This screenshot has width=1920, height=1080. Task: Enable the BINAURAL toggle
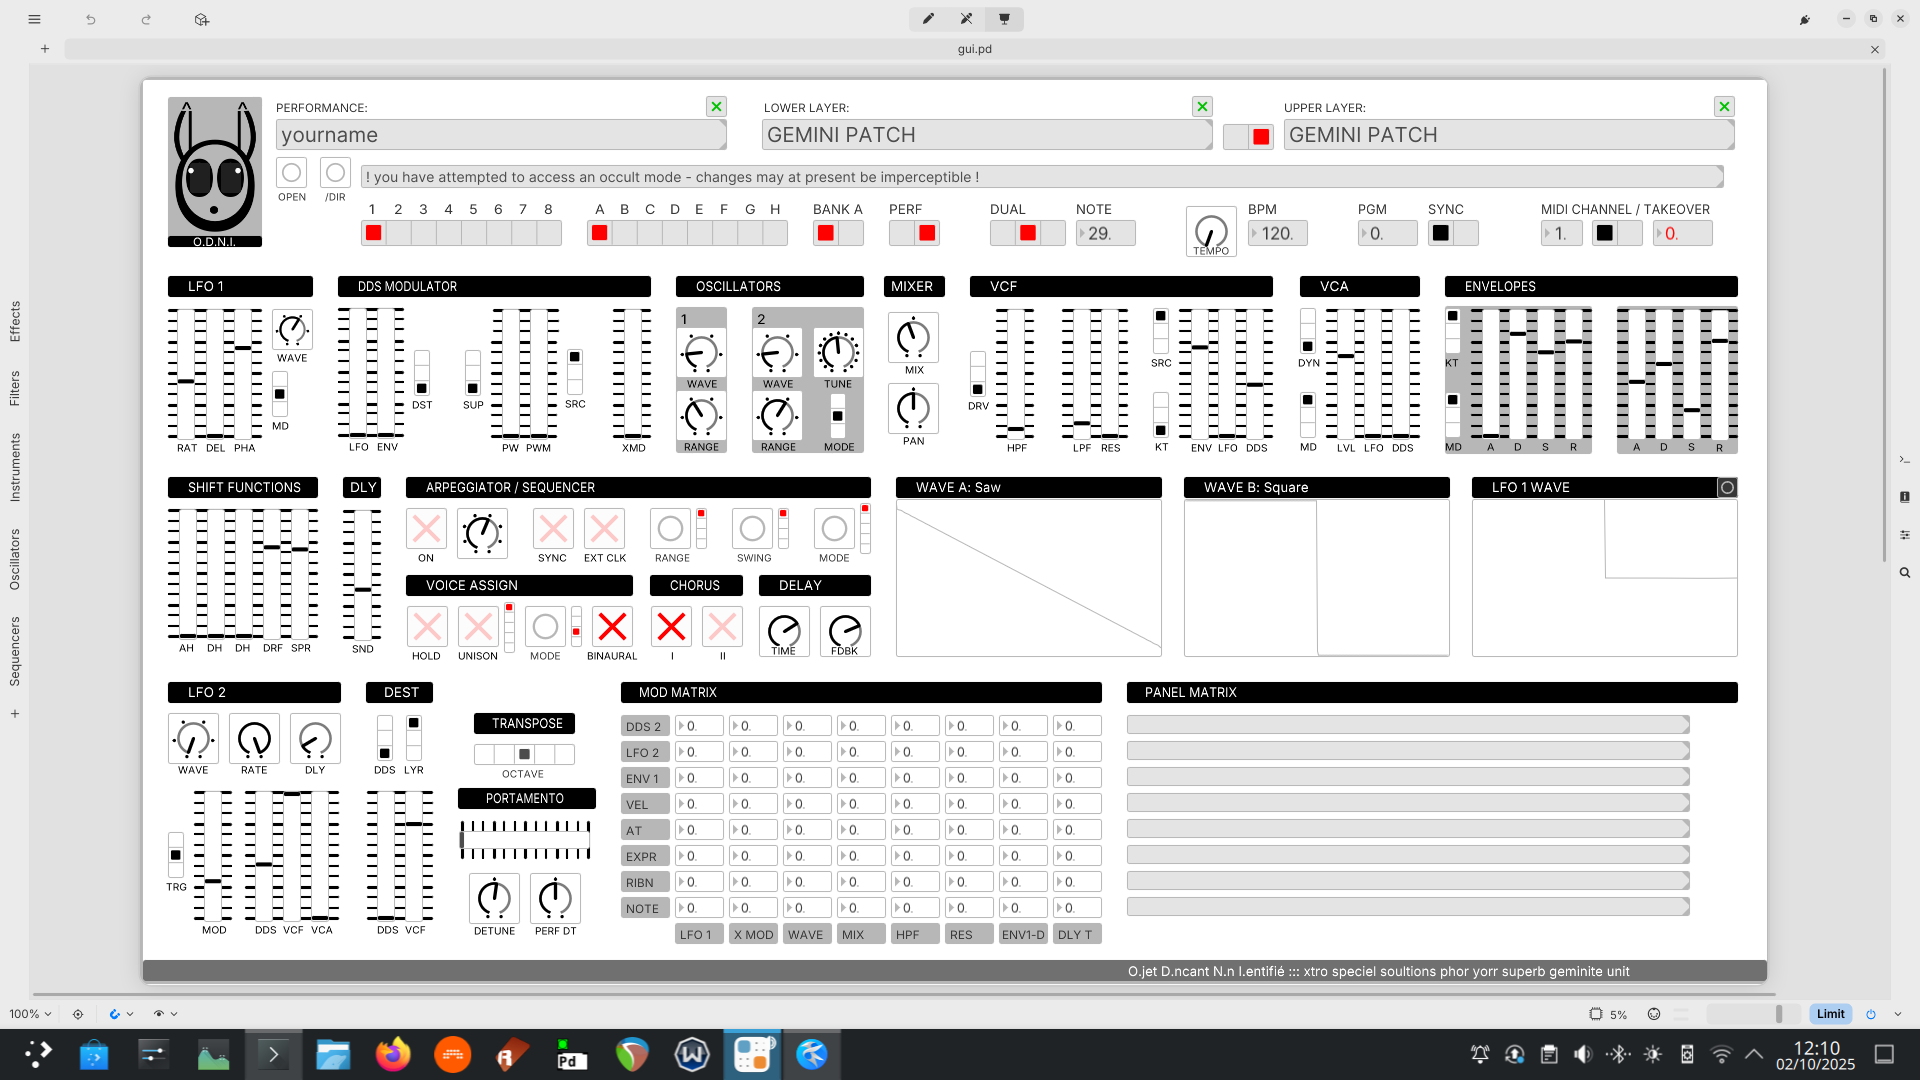[x=612, y=627]
